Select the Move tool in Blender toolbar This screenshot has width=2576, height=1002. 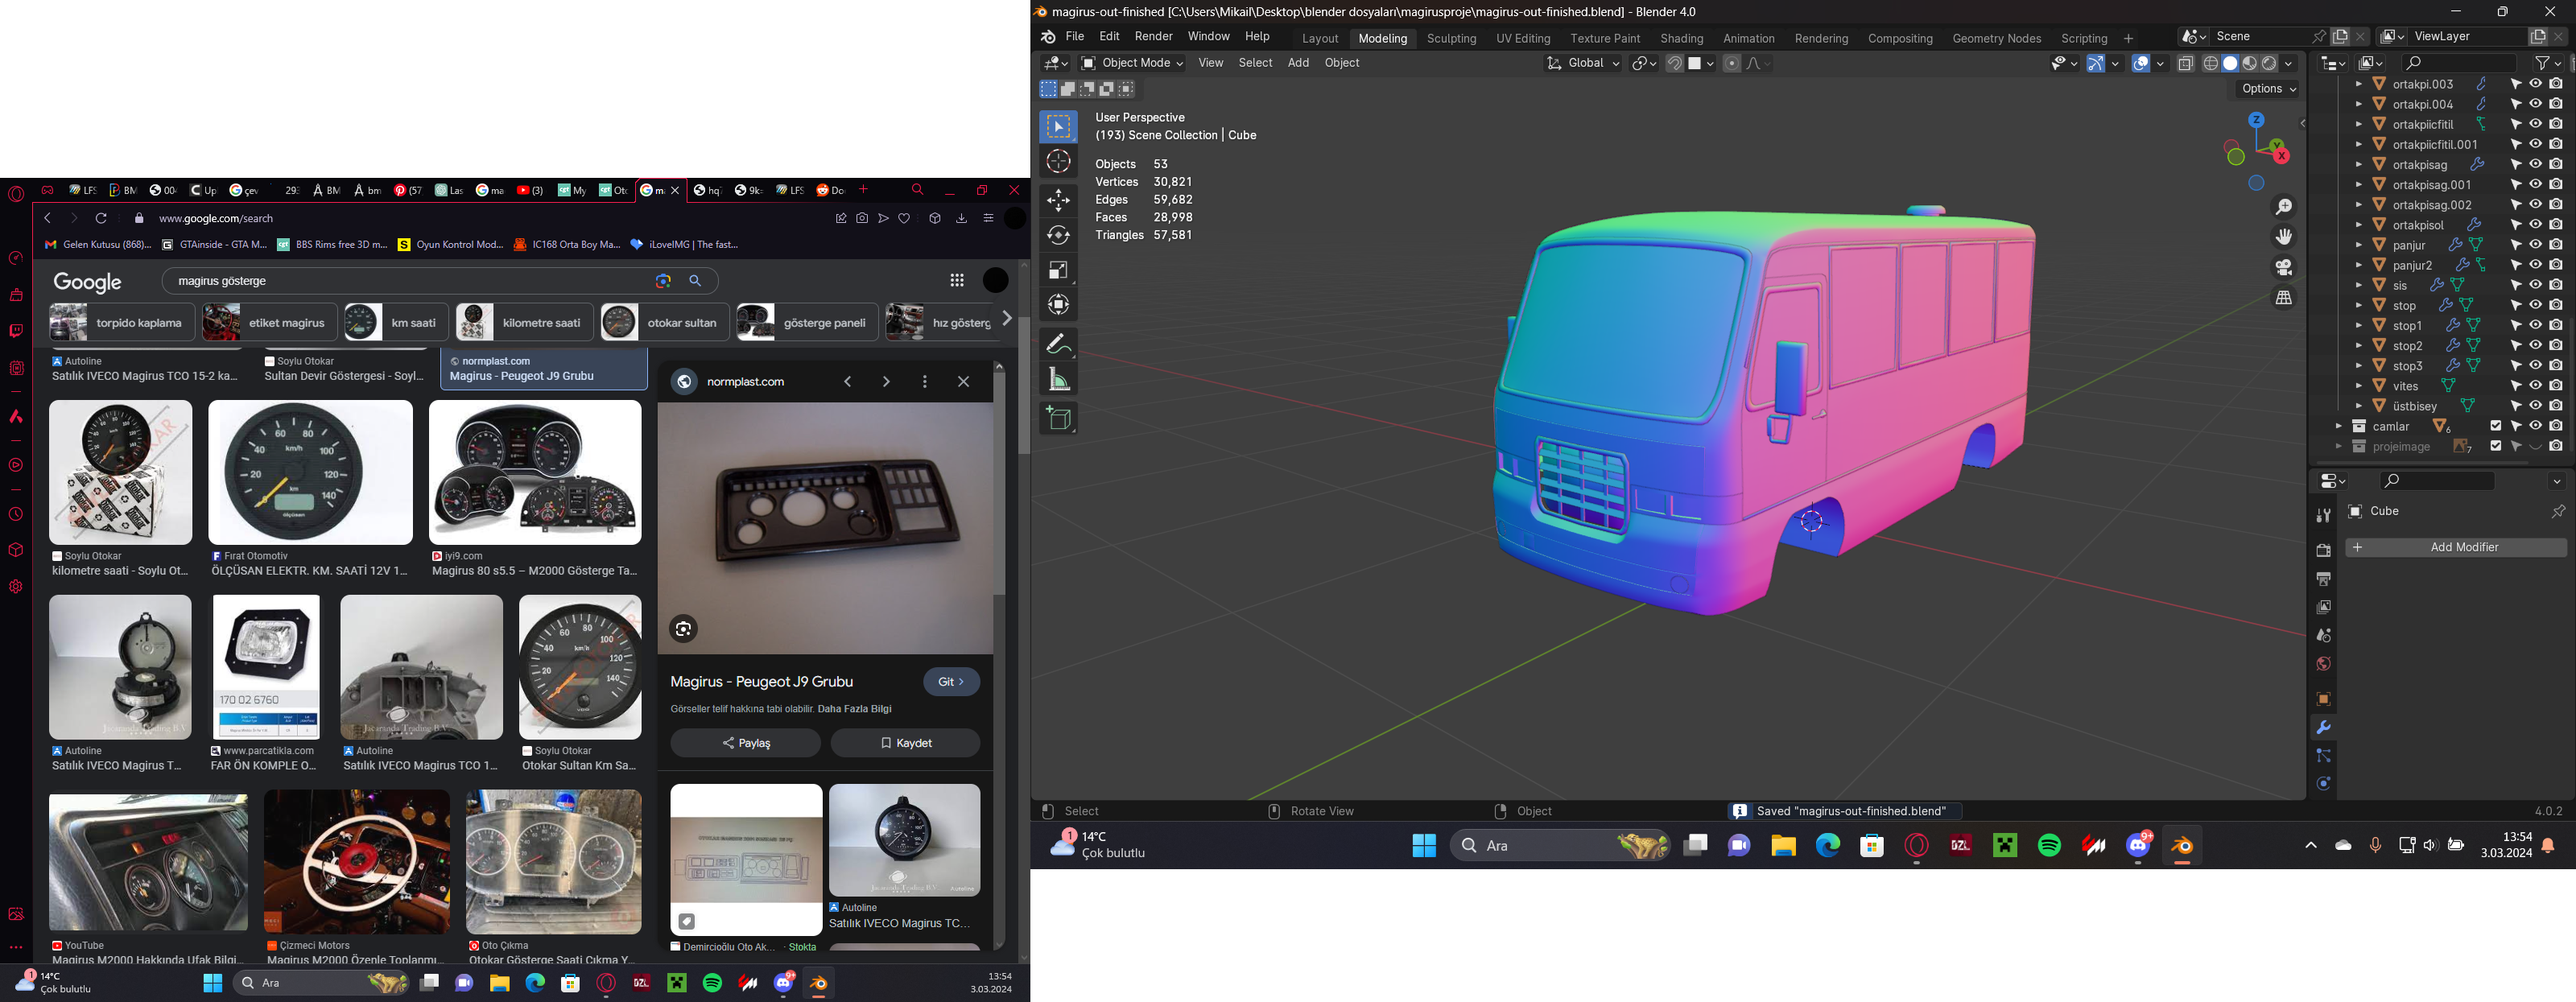1058,200
